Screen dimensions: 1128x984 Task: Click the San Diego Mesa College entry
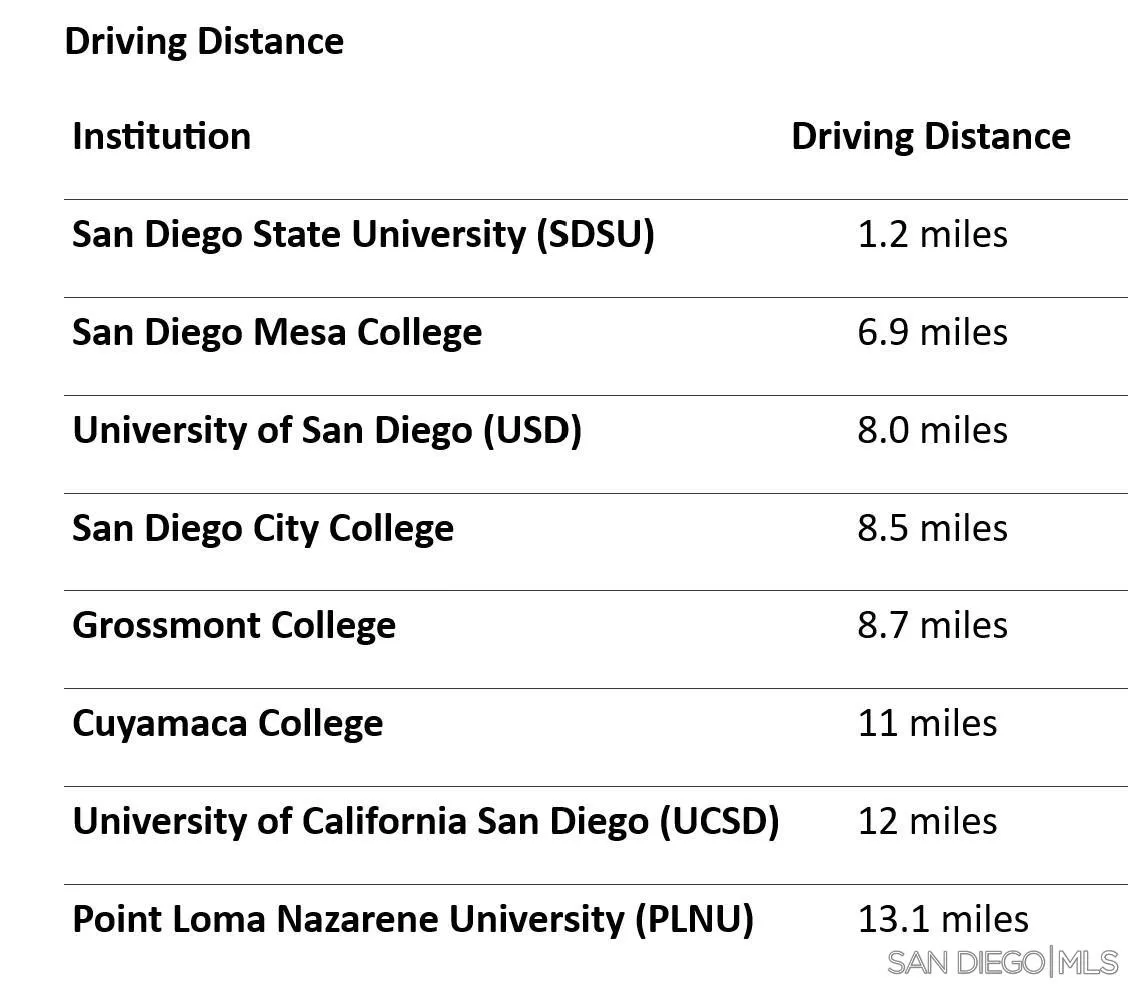[277, 332]
